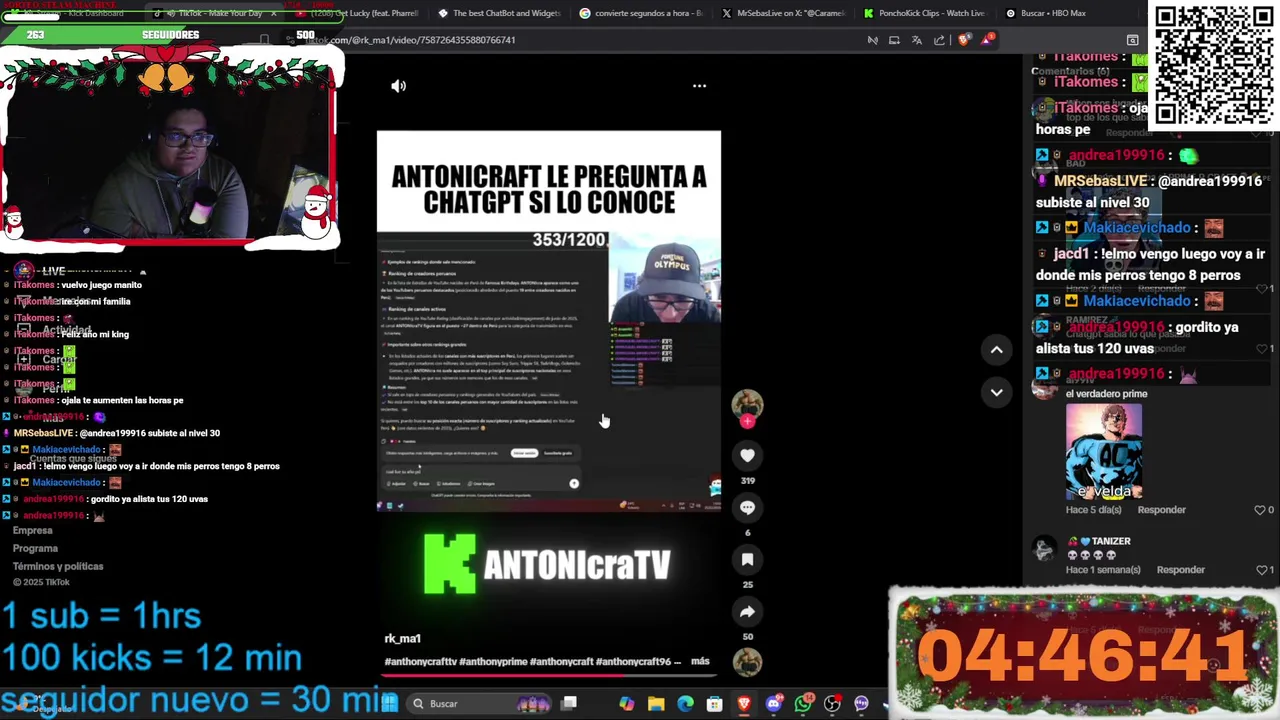Go to the next video with the down arrow
1280x720 pixels.
point(996,392)
